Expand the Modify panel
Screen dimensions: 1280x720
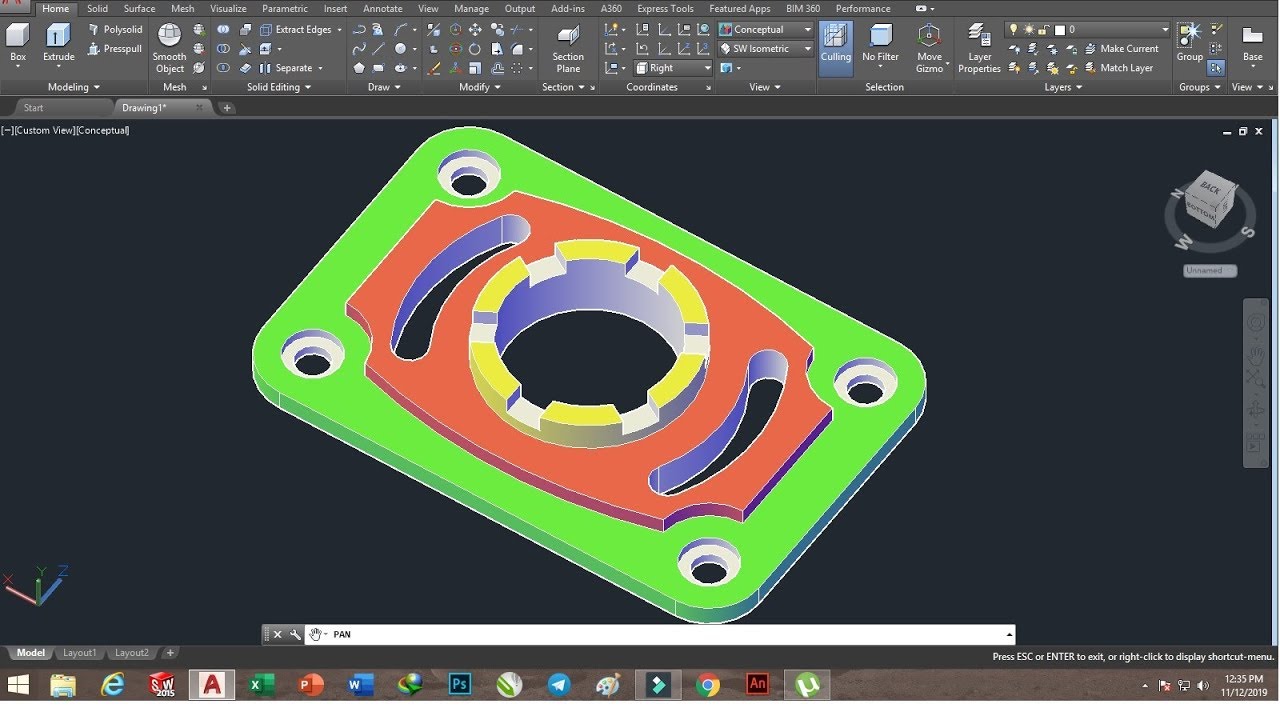480,87
